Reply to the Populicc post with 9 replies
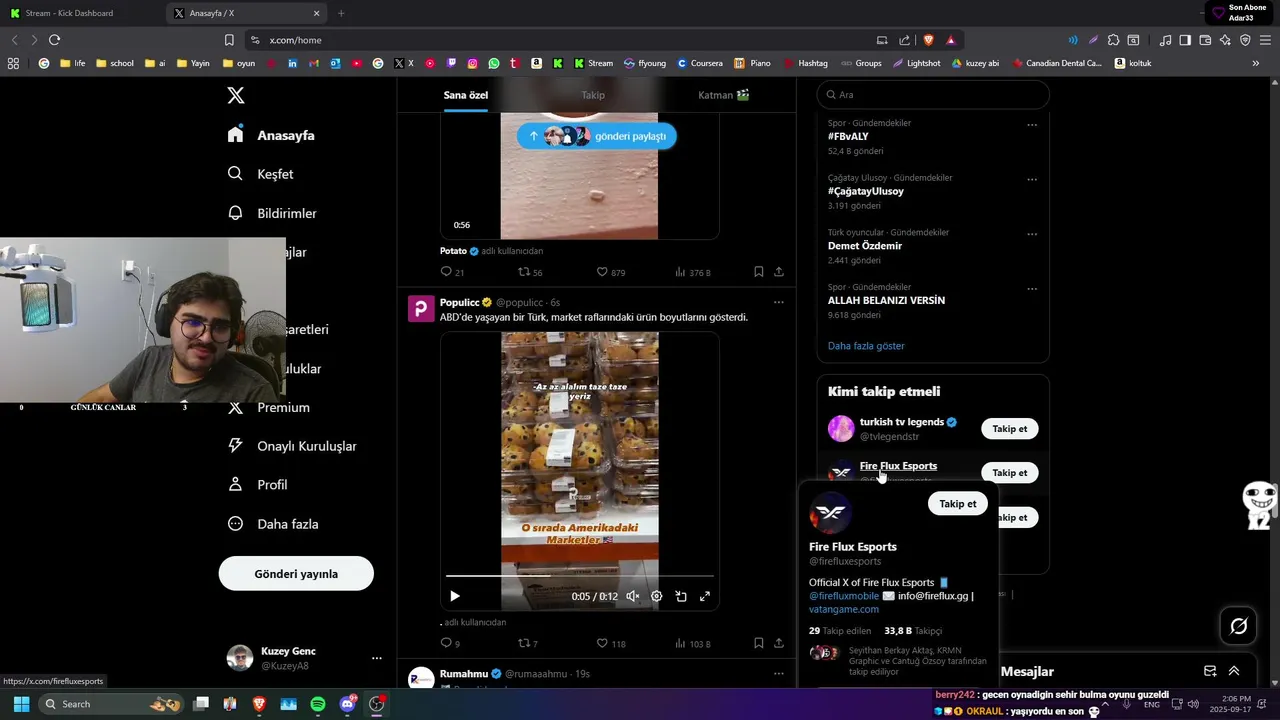Screen dimensions: 1280x720 (x=451, y=644)
